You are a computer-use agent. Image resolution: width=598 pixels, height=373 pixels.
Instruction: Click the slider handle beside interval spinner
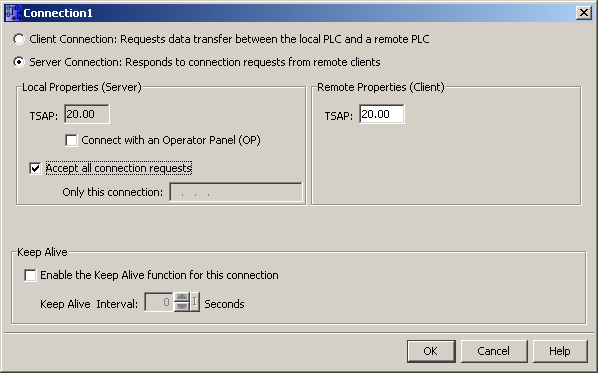(195, 302)
